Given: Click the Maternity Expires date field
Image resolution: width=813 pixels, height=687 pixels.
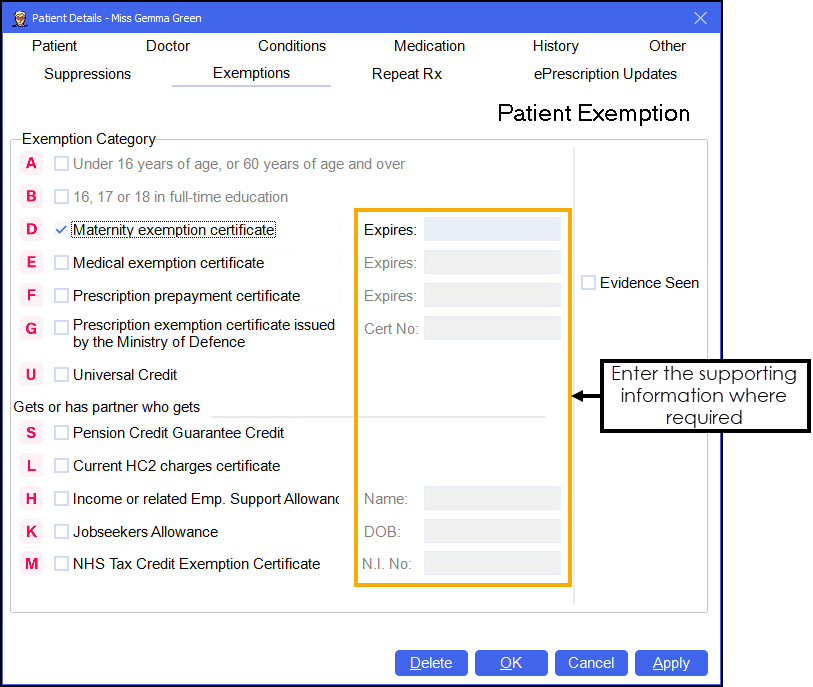Looking at the screenshot, I should tap(492, 230).
